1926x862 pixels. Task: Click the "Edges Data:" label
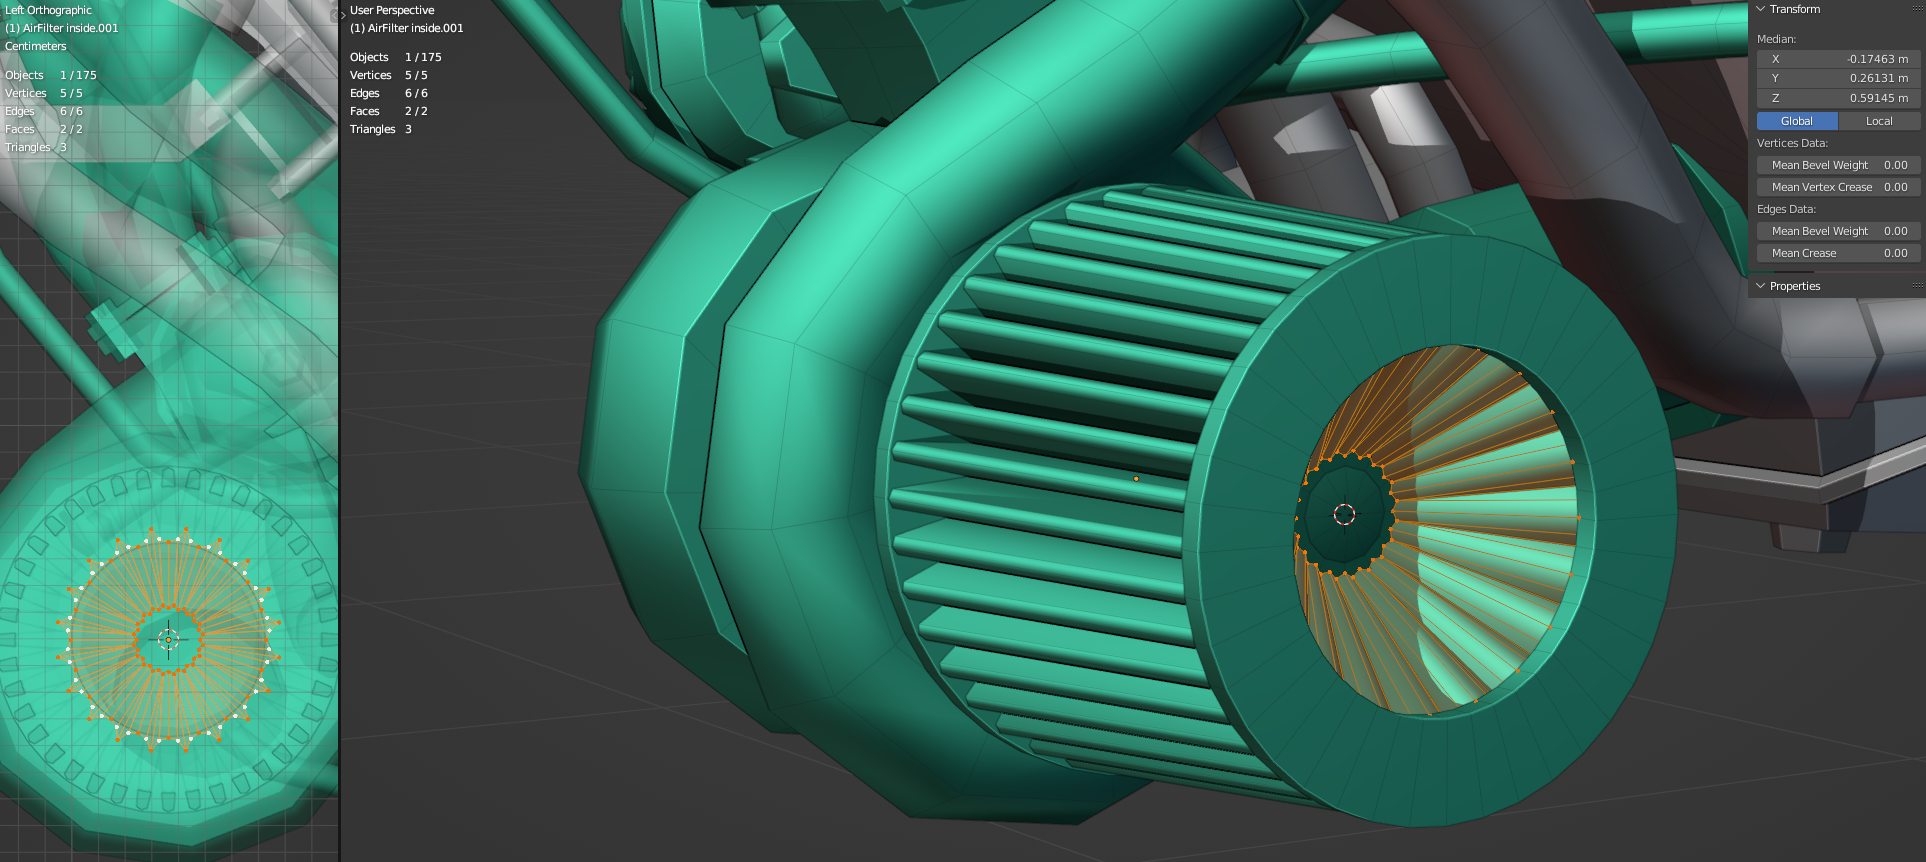1786,209
